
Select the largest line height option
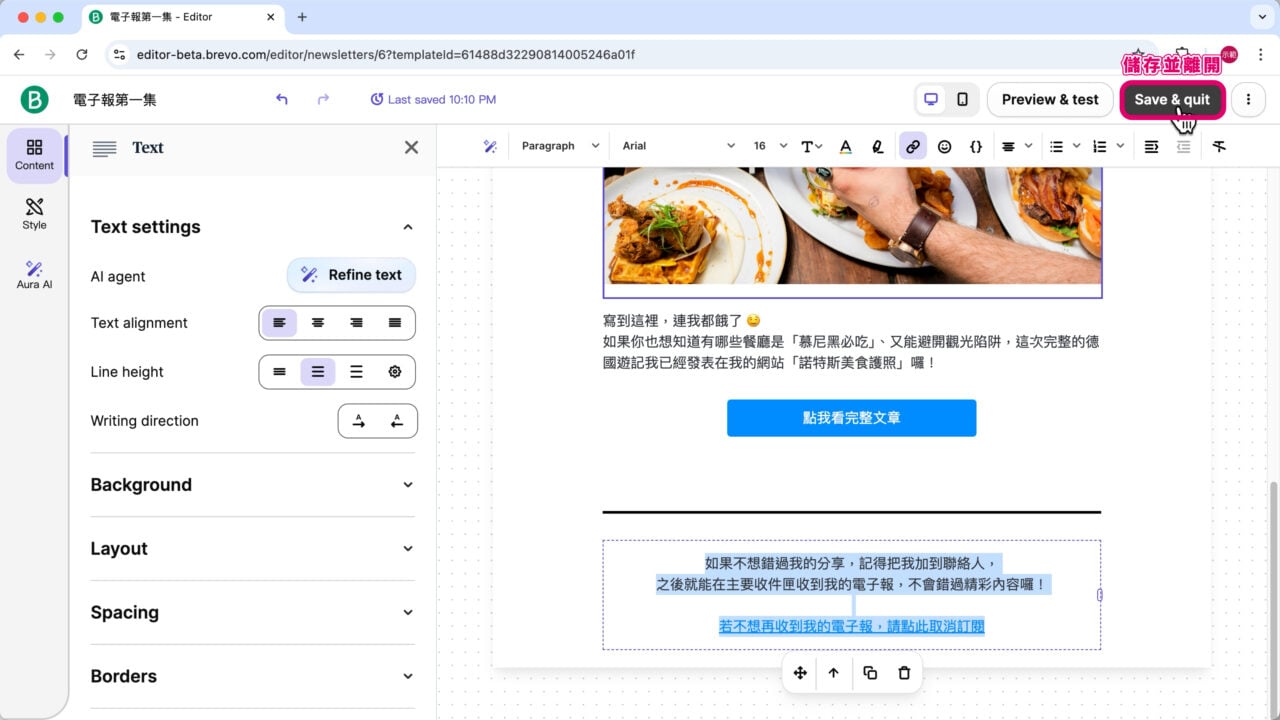point(356,371)
